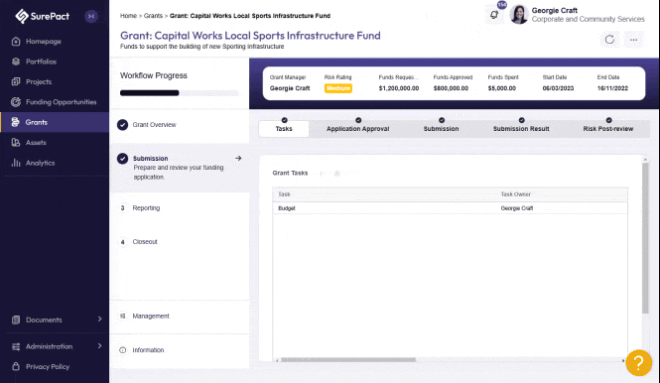Click the Submission step arrow icon
The image size is (660, 383).
point(238,158)
